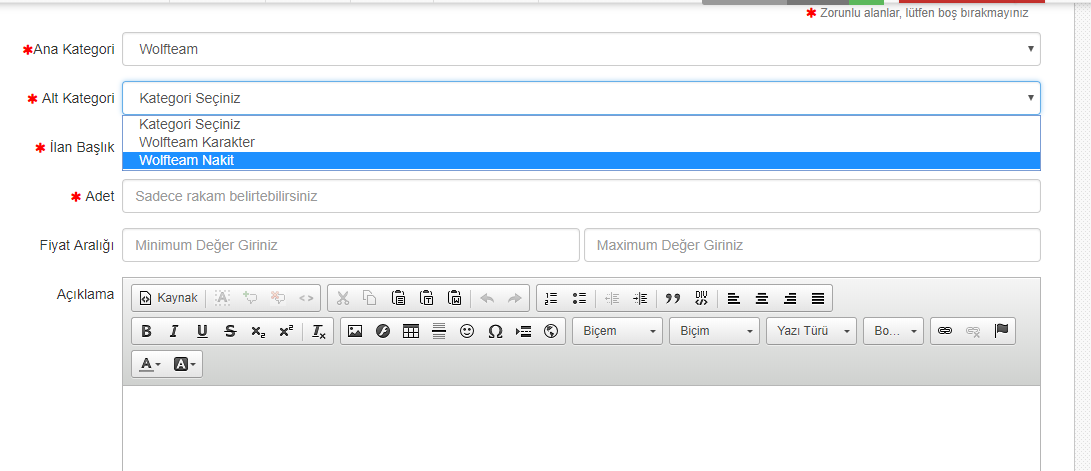Choose Wolfteam Karakter from the list
Image resolution: width=1091 pixels, height=471 pixels.
tap(582, 143)
